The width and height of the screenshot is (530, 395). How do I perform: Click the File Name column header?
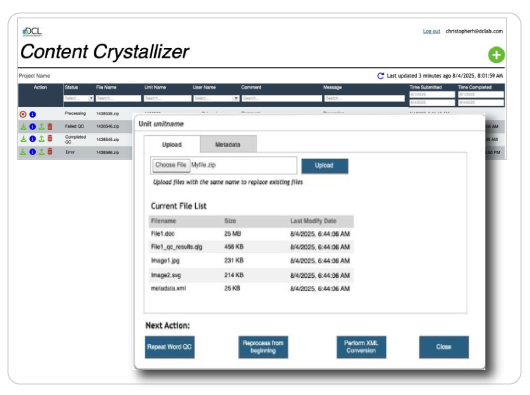pyautogui.click(x=106, y=87)
